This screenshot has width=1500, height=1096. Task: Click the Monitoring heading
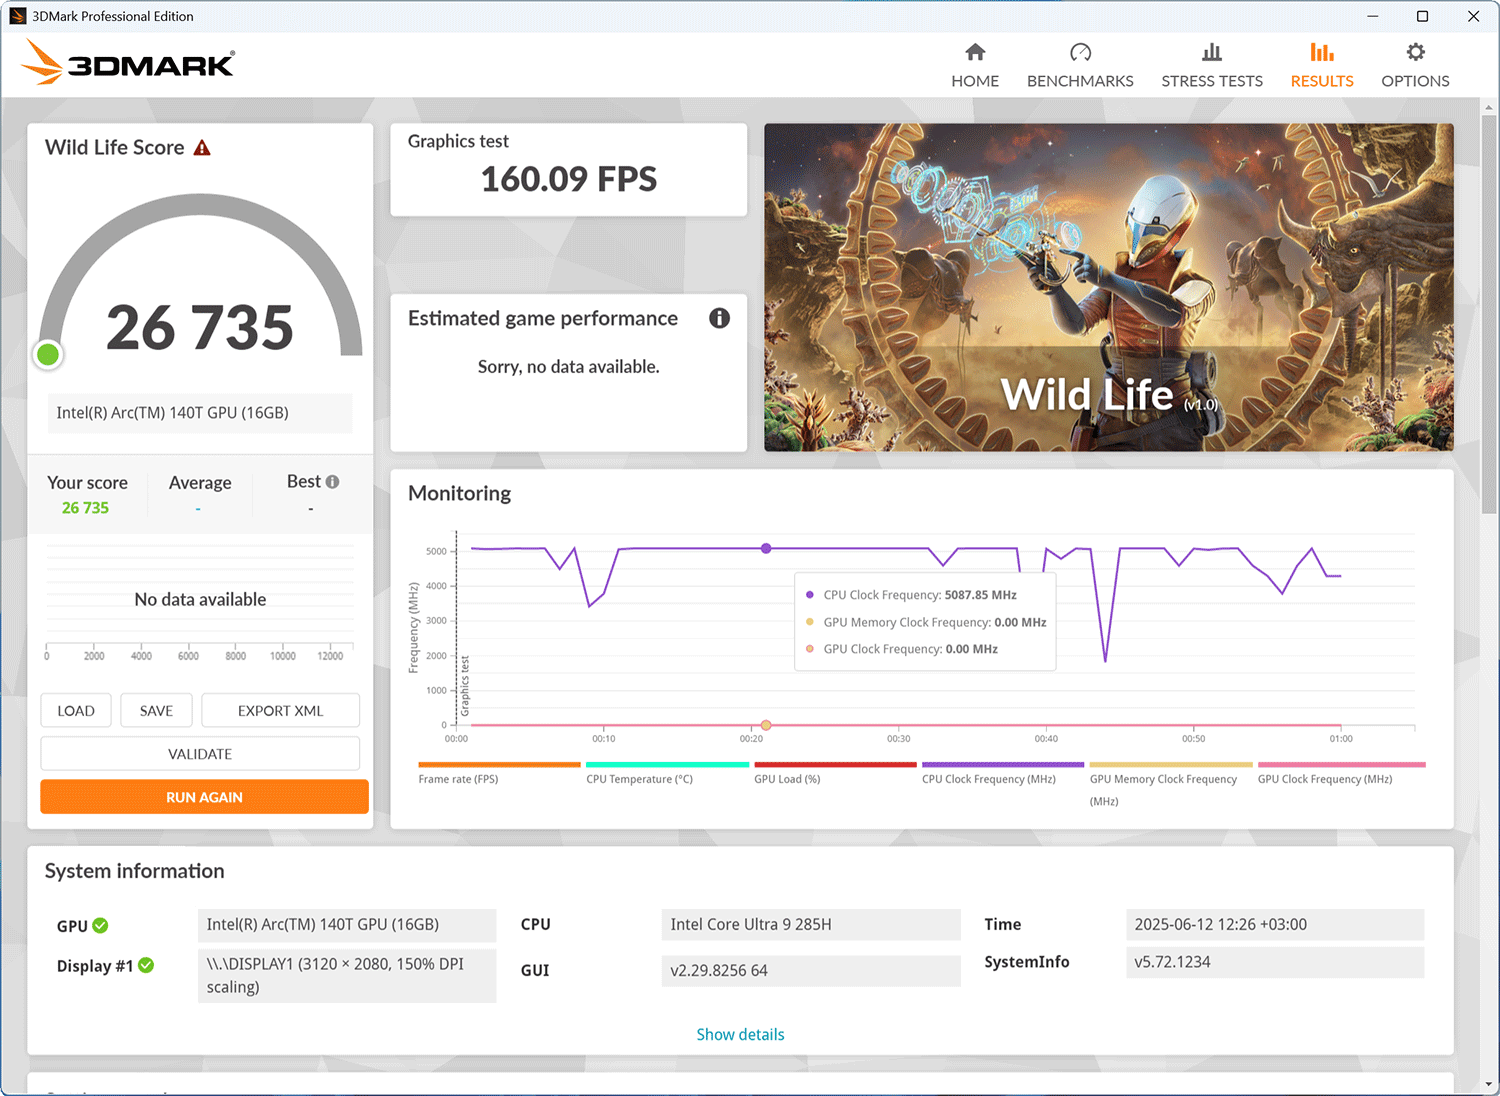tap(459, 493)
